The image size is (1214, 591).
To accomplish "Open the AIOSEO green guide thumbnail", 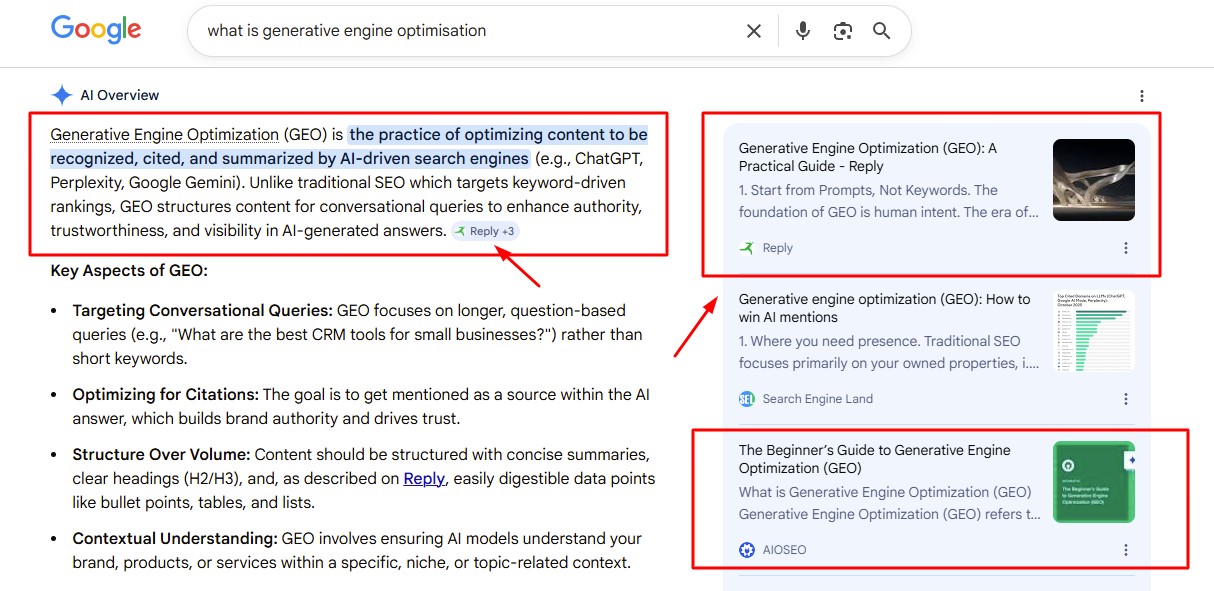I will tap(1093, 482).
